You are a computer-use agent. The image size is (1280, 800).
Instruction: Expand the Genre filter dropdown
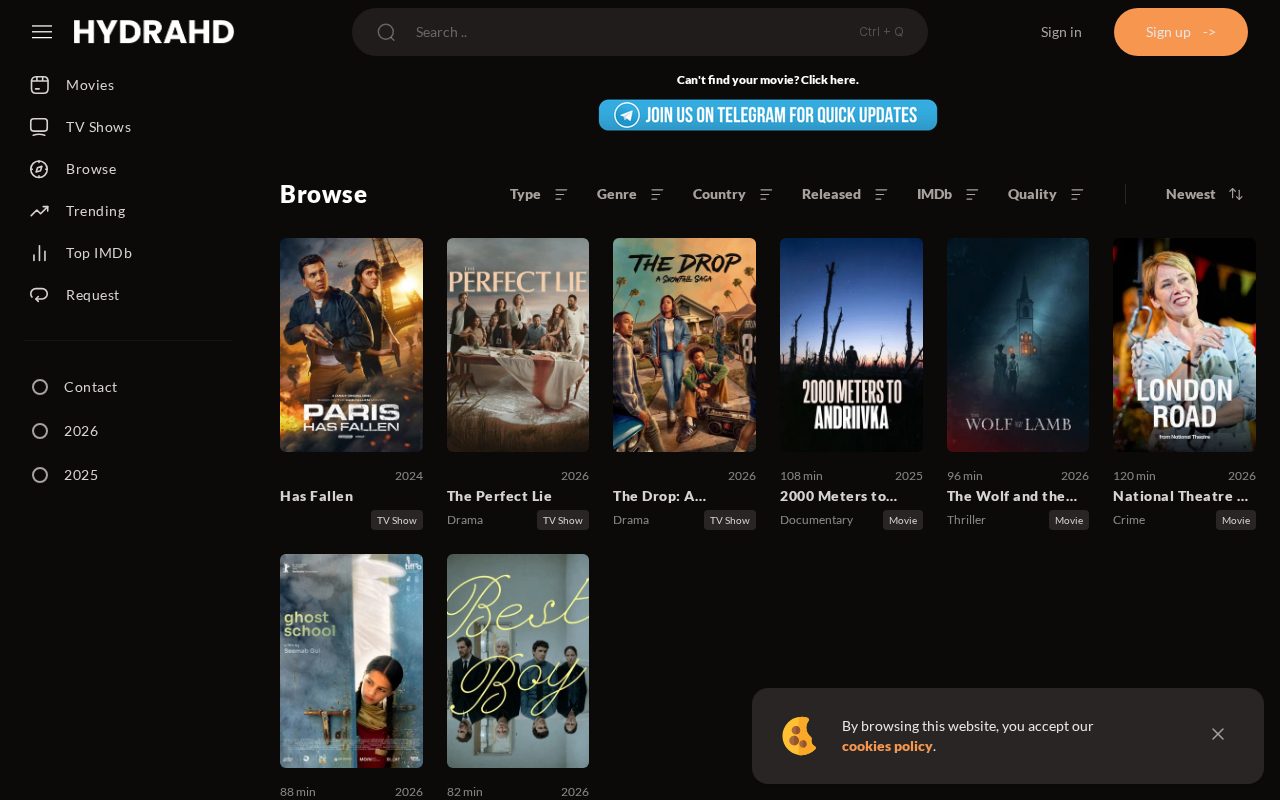tap(630, 194)
